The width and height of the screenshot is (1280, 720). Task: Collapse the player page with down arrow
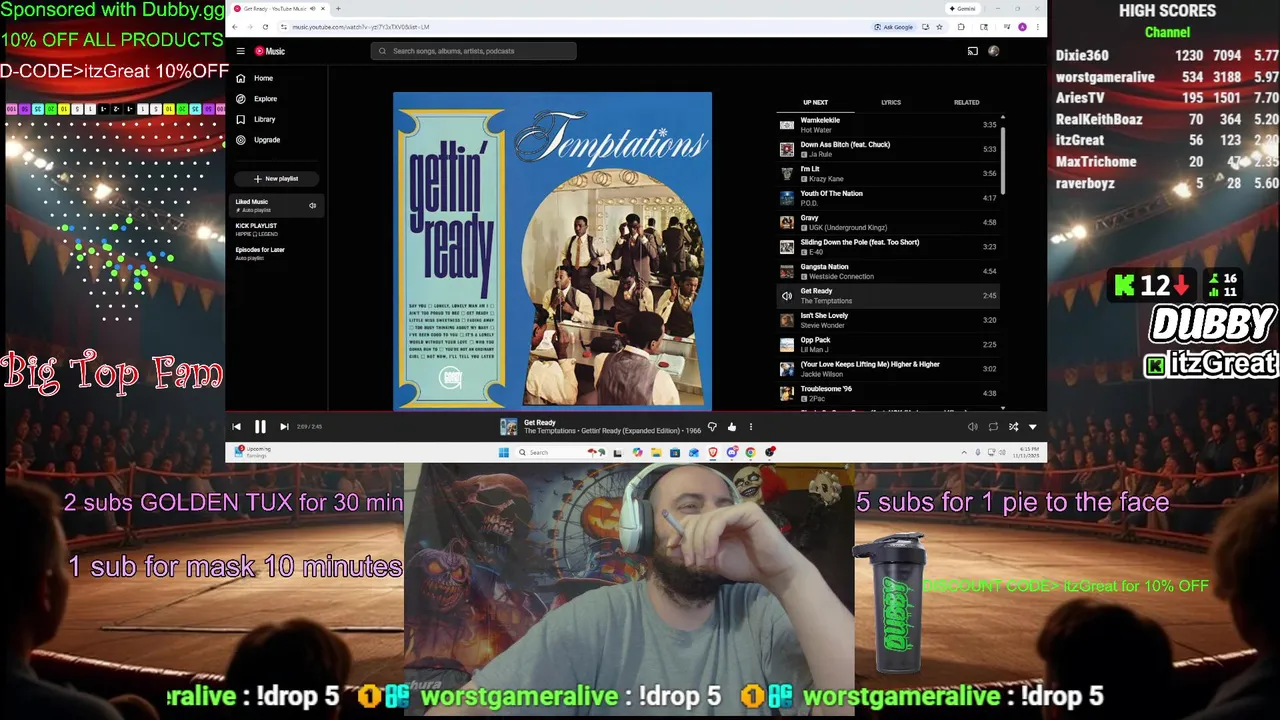(1033, 427)
